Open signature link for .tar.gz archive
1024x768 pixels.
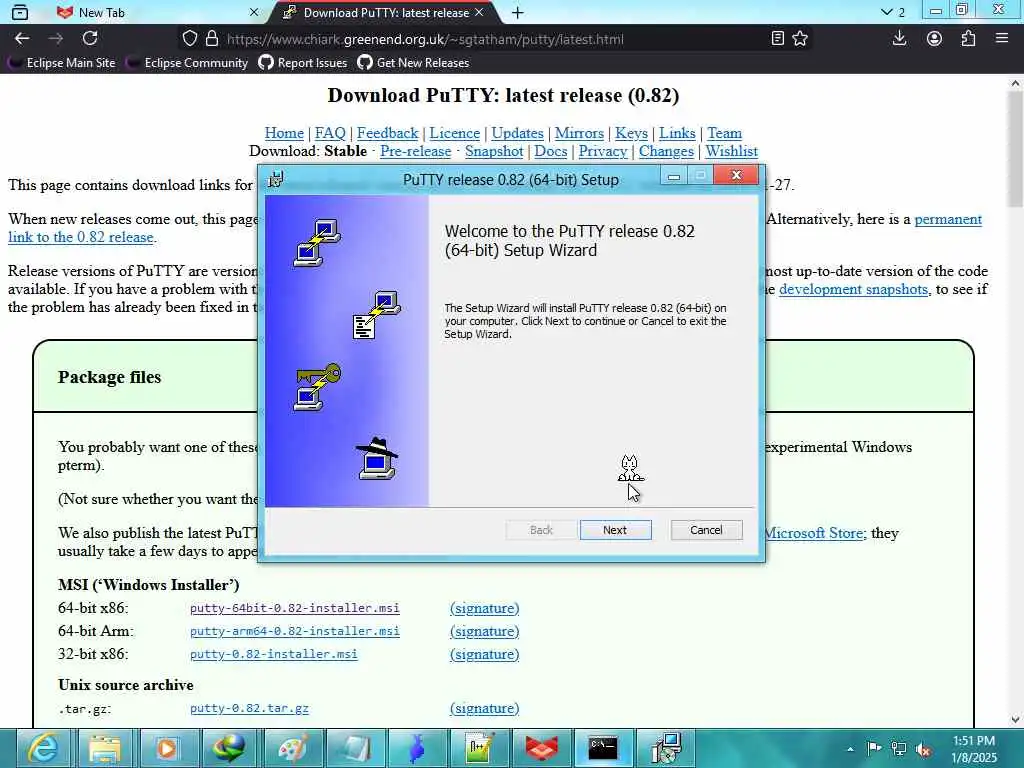(x=485, y=709)
